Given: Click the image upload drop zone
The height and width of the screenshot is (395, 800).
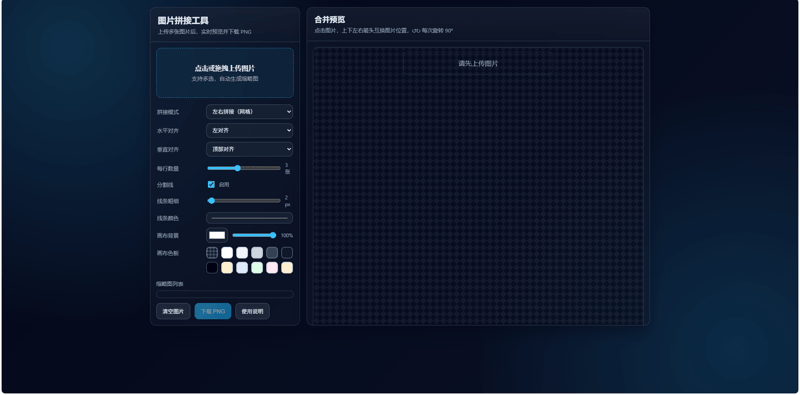Looking at the screenshot, I should point(225,73).
